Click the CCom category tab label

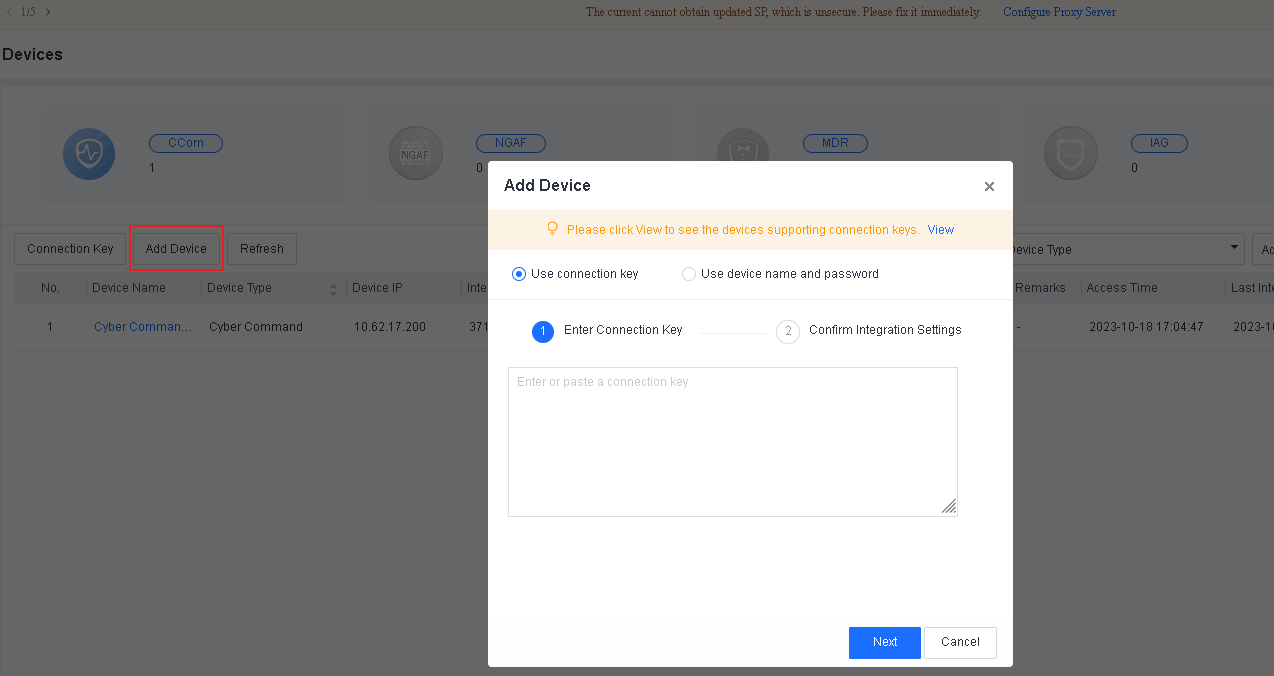pyautogui.click(x=186, y=143)
